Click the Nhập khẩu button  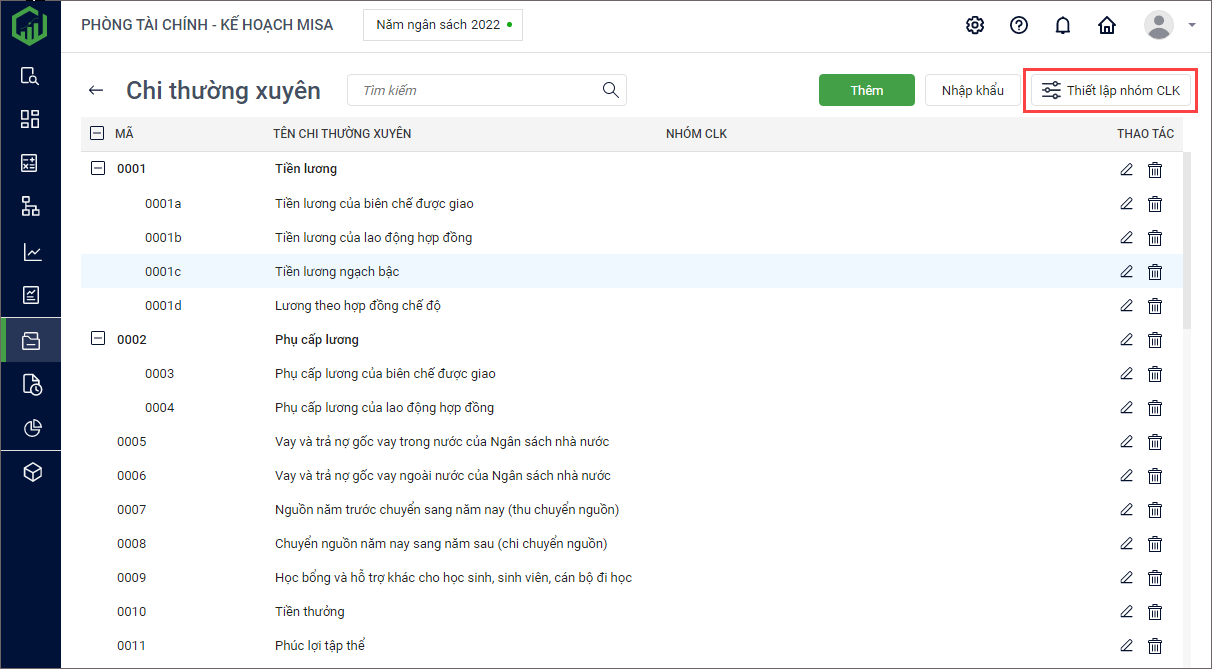coord(972,91)
